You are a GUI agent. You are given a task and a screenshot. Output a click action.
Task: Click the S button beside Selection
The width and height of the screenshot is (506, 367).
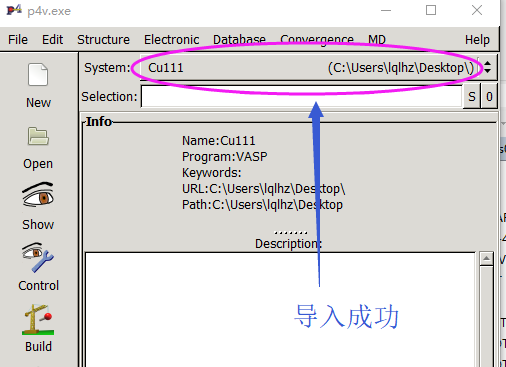point(472,96)
